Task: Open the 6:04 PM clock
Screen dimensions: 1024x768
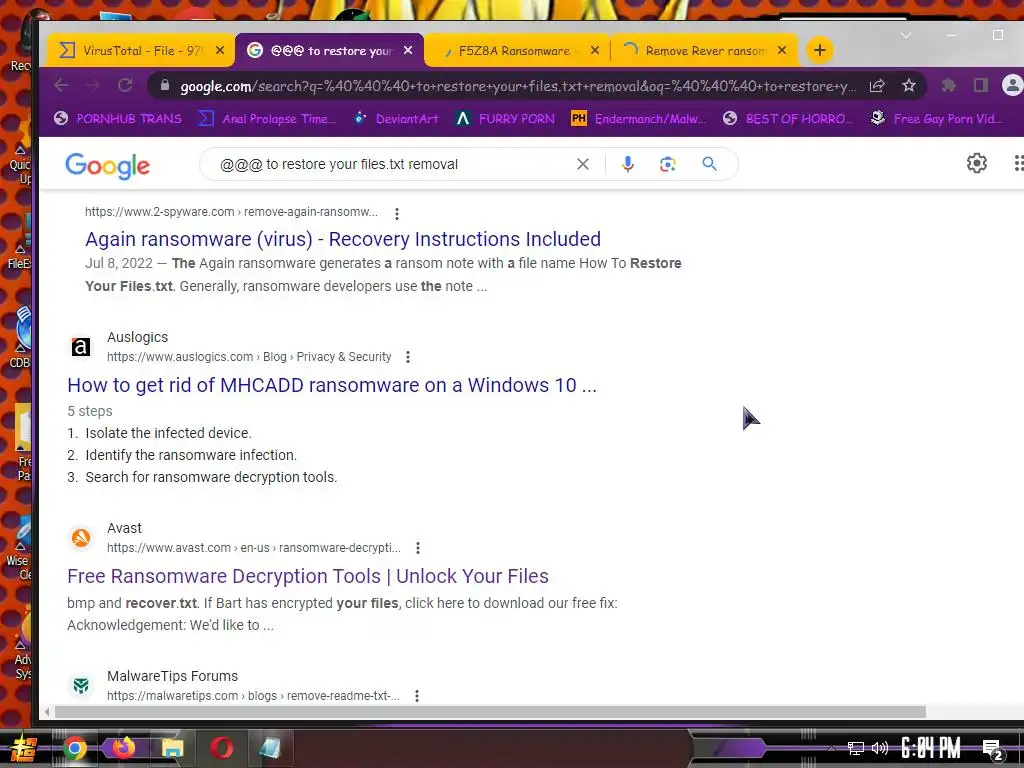Action: 931,748
